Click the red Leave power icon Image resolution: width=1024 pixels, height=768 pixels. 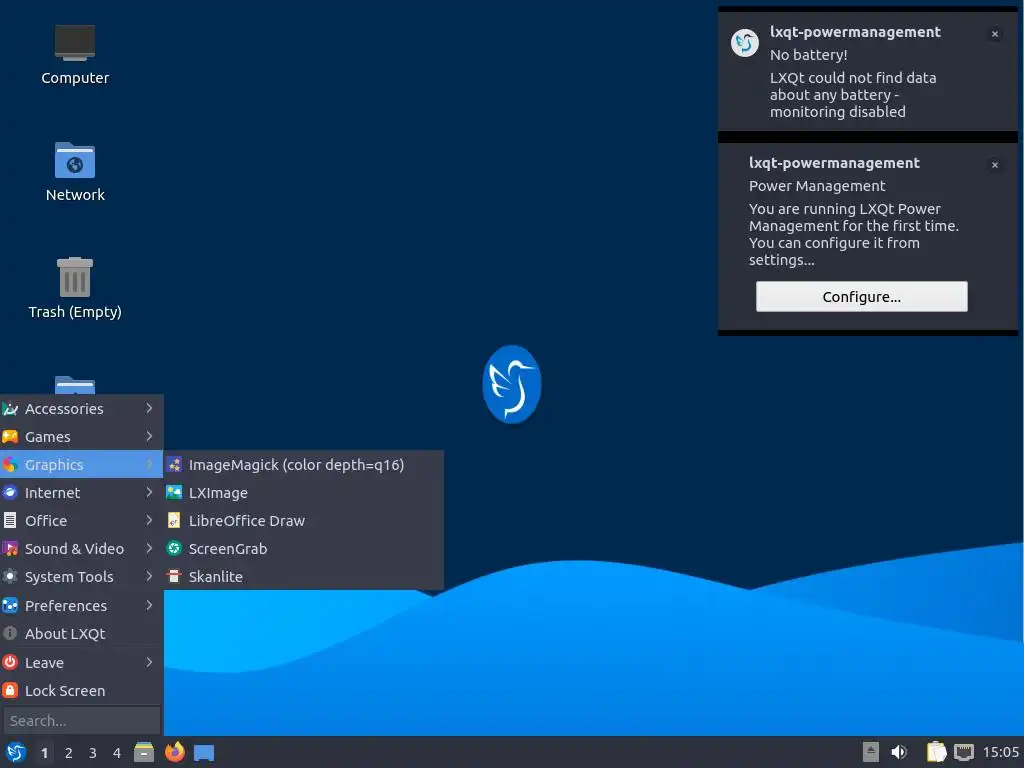point(10,662)
